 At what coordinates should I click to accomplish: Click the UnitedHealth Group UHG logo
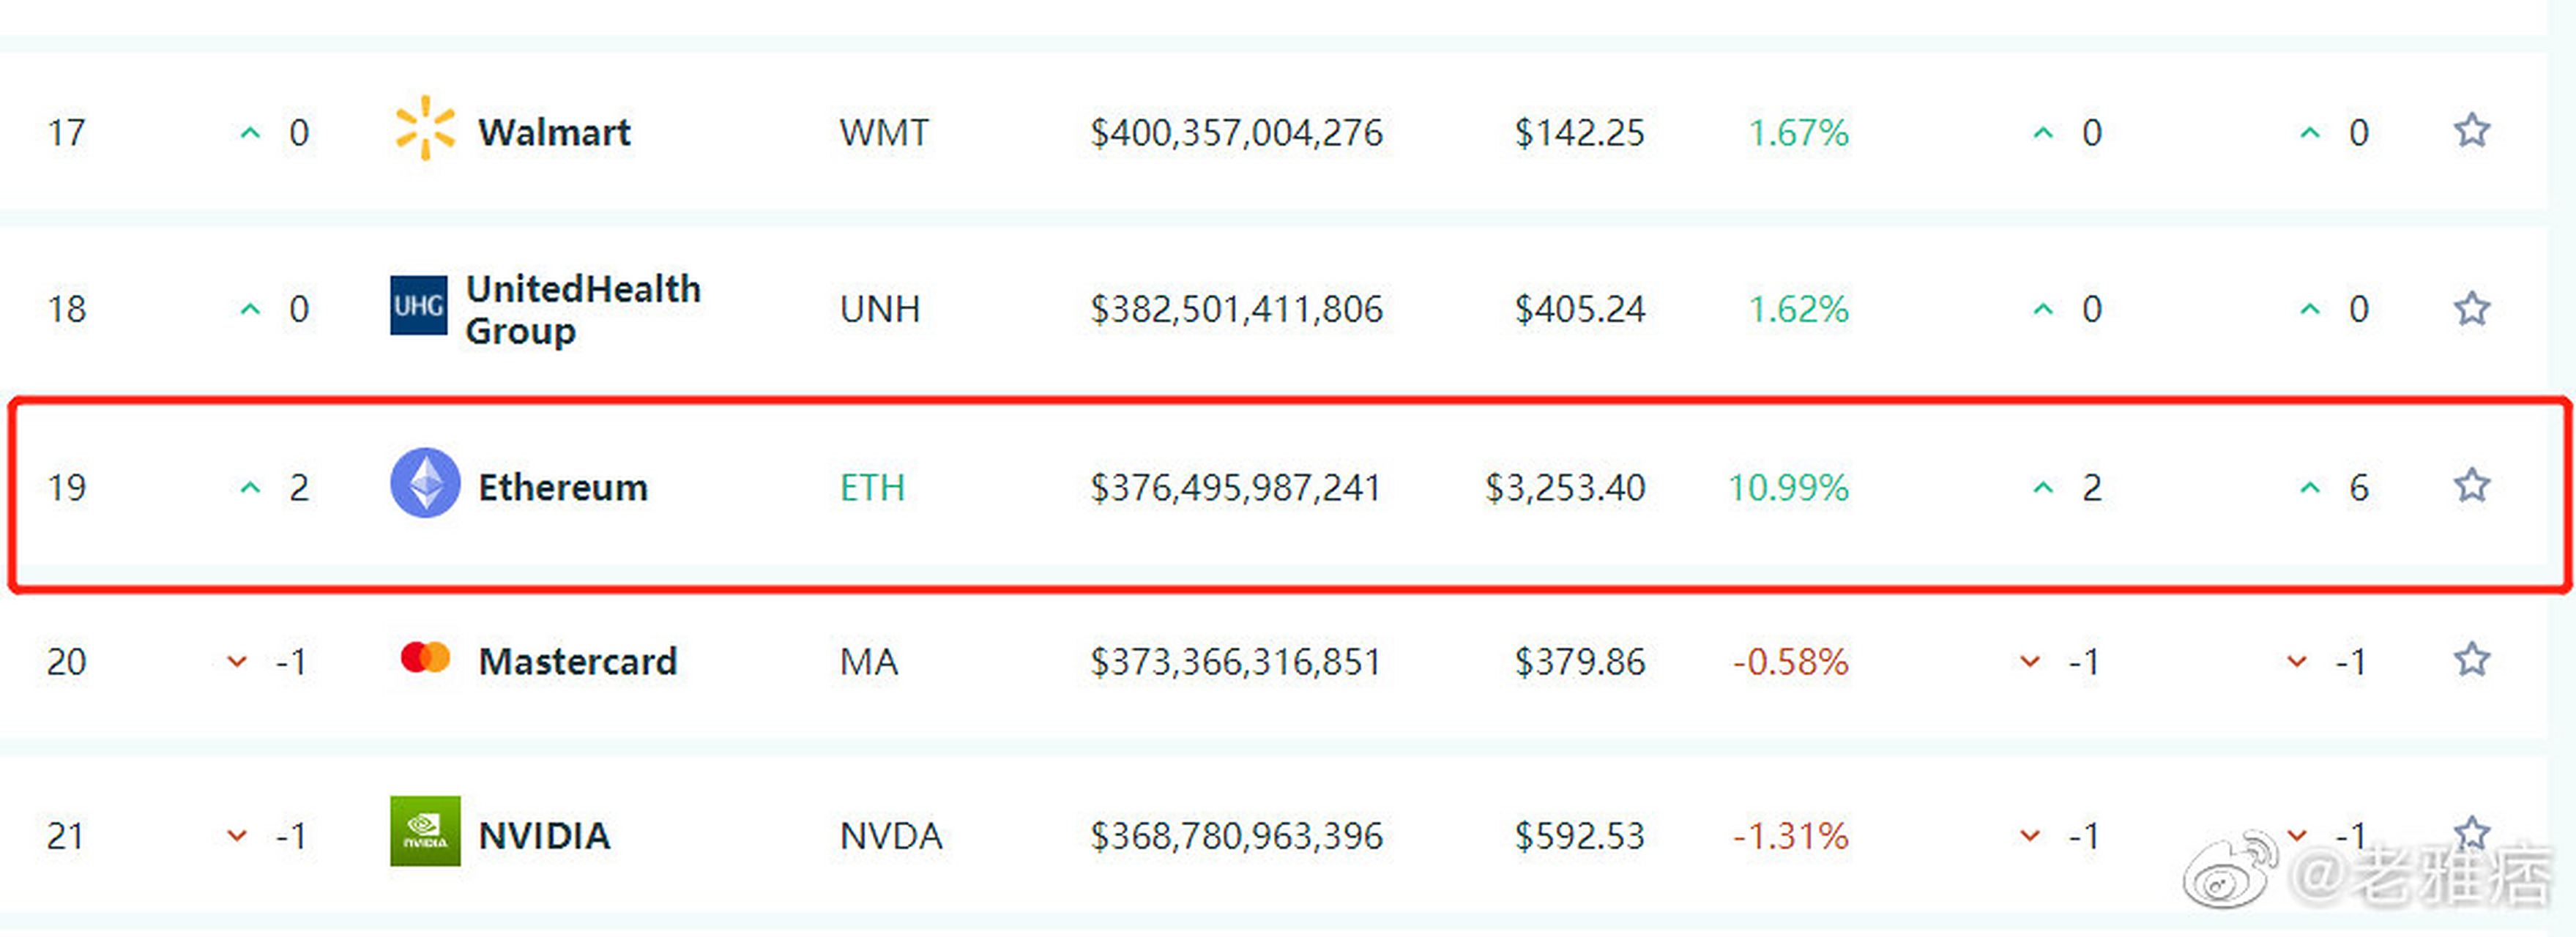418,306
